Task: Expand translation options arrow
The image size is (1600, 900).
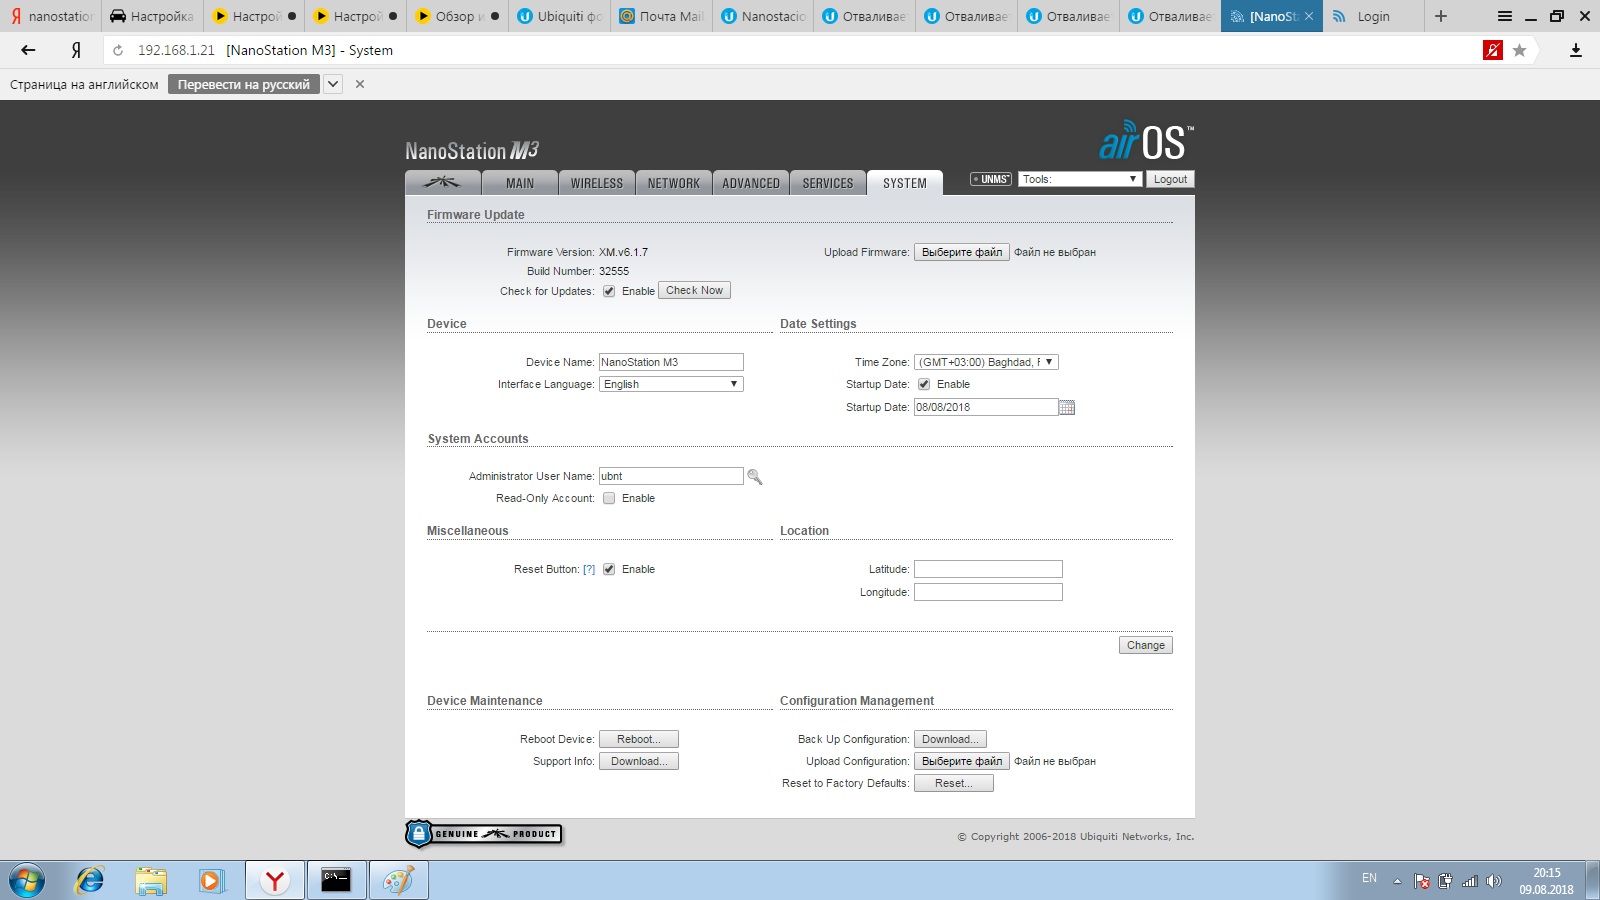Action: [x=333, y=84]
